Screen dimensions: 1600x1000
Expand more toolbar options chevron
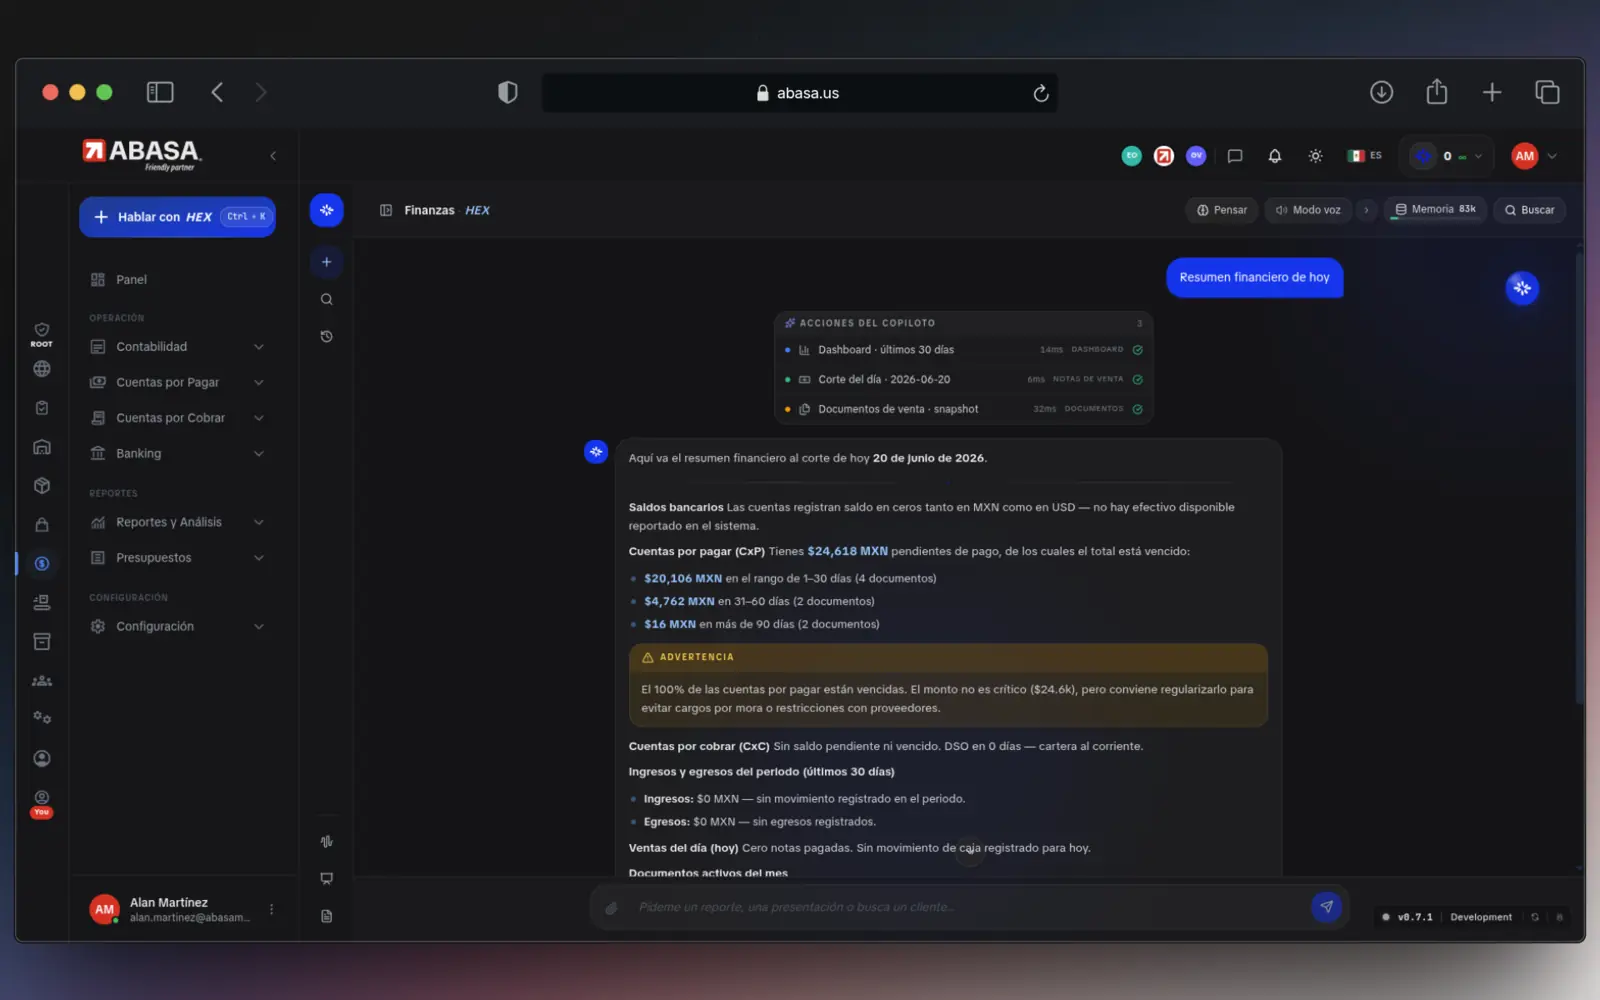(x=1366, y=210)
